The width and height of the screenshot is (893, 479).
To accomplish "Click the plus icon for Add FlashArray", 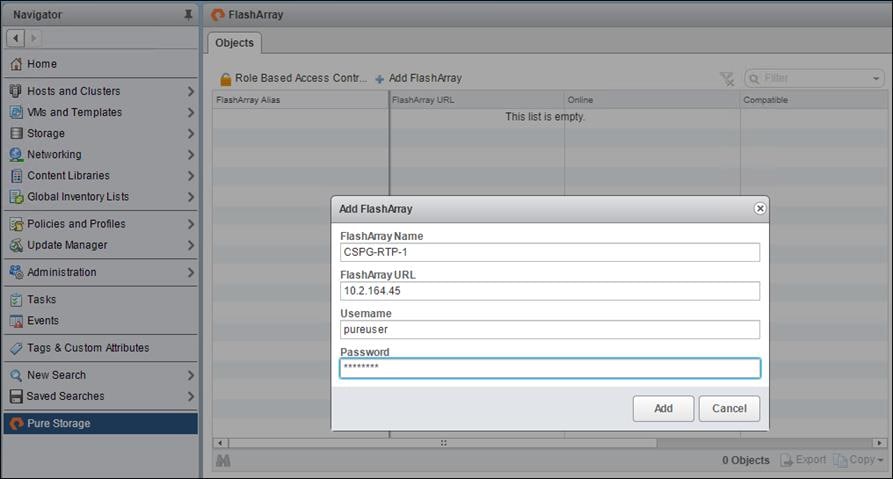I will (x=379, y=79).
